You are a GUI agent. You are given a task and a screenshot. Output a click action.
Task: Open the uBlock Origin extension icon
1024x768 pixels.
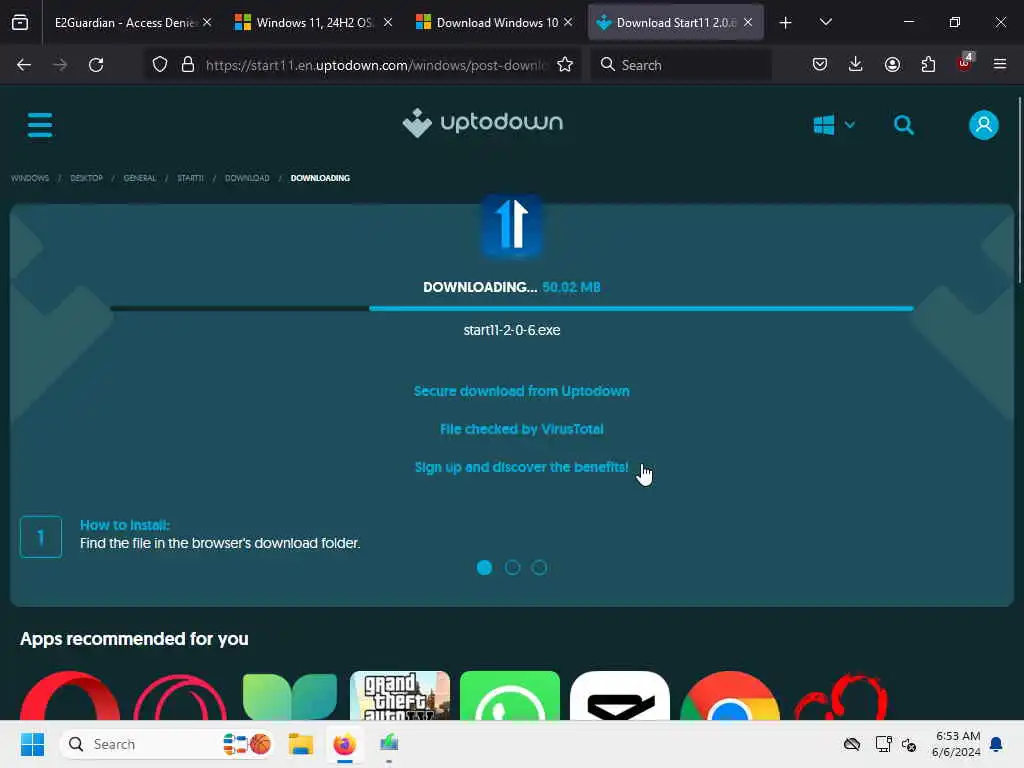(x=965, y=63)
